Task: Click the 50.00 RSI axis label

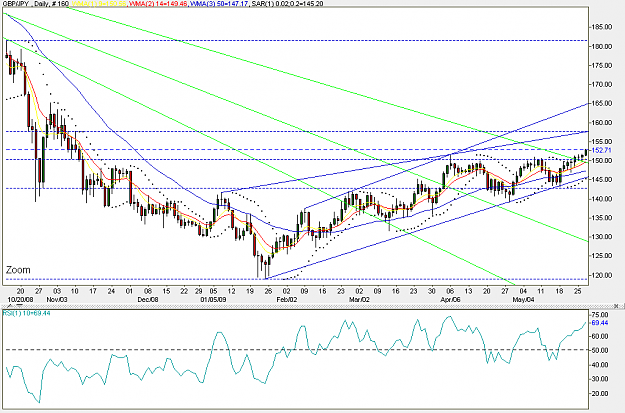Action: (x=601, y=350)
